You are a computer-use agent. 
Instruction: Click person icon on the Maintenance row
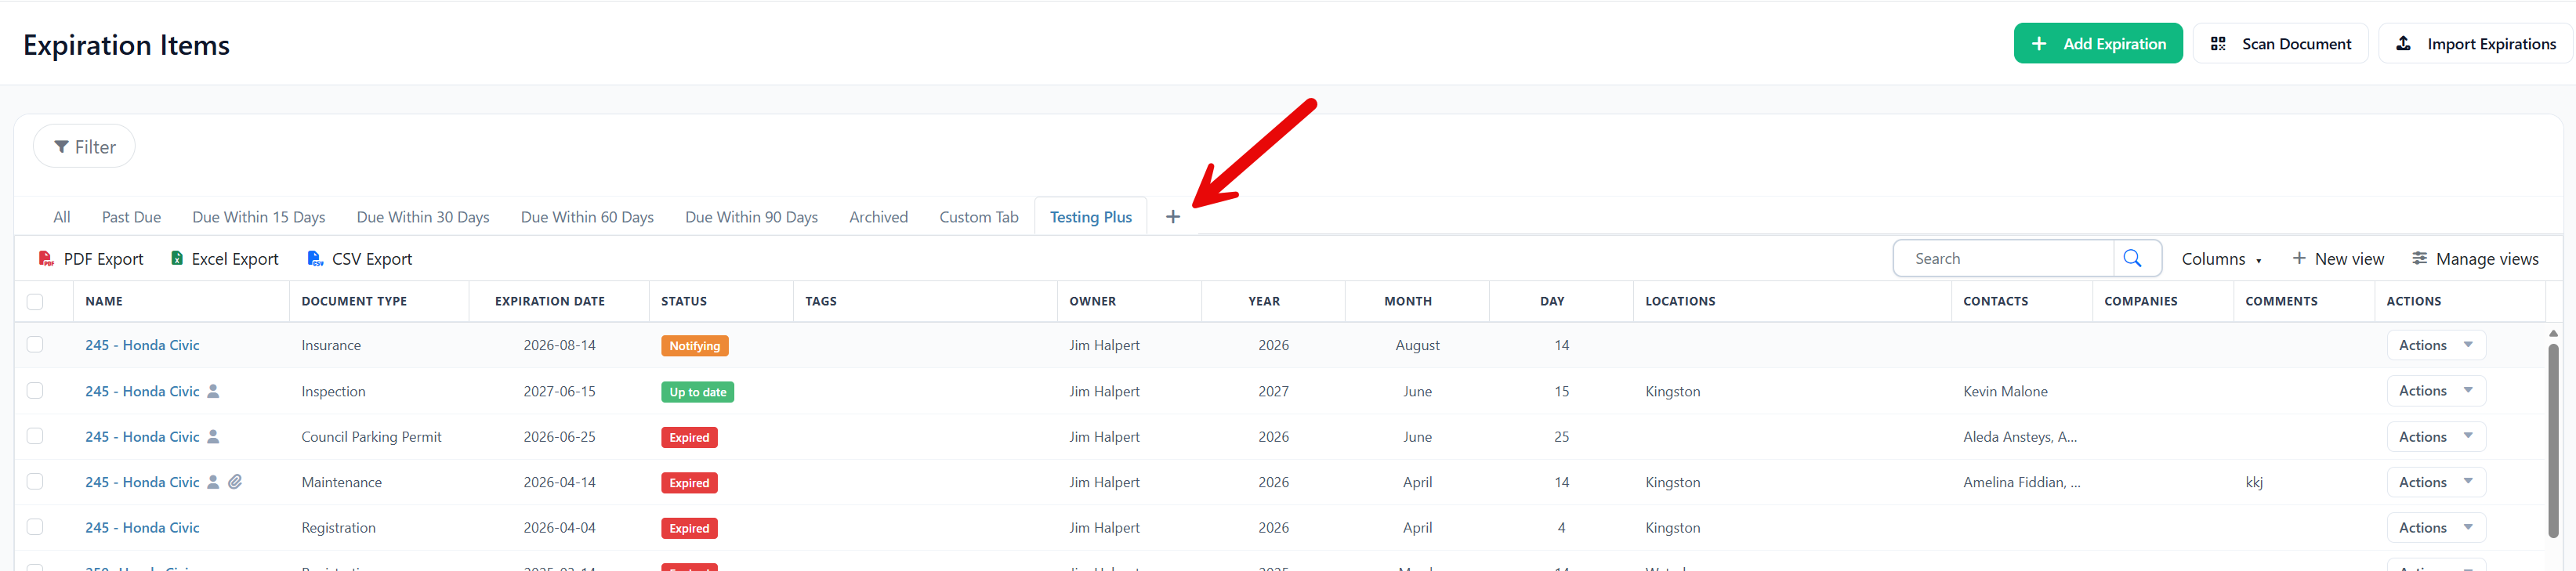(x=213, y=482)
